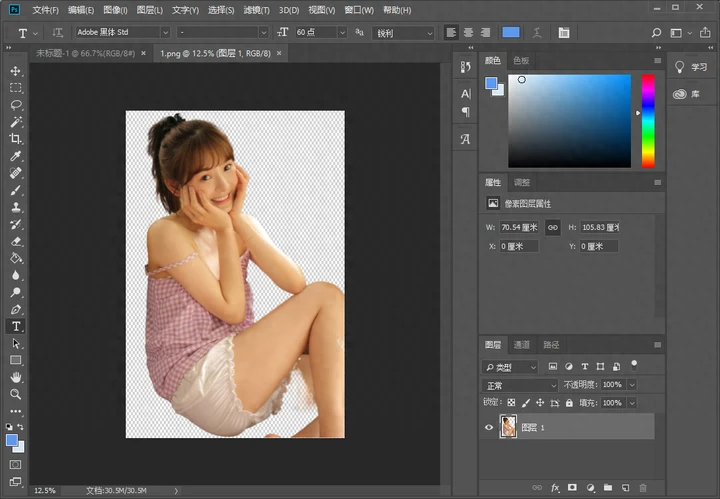Select the Lasso tool
This screenshot has height=499, width=720.
click(16, 104)
